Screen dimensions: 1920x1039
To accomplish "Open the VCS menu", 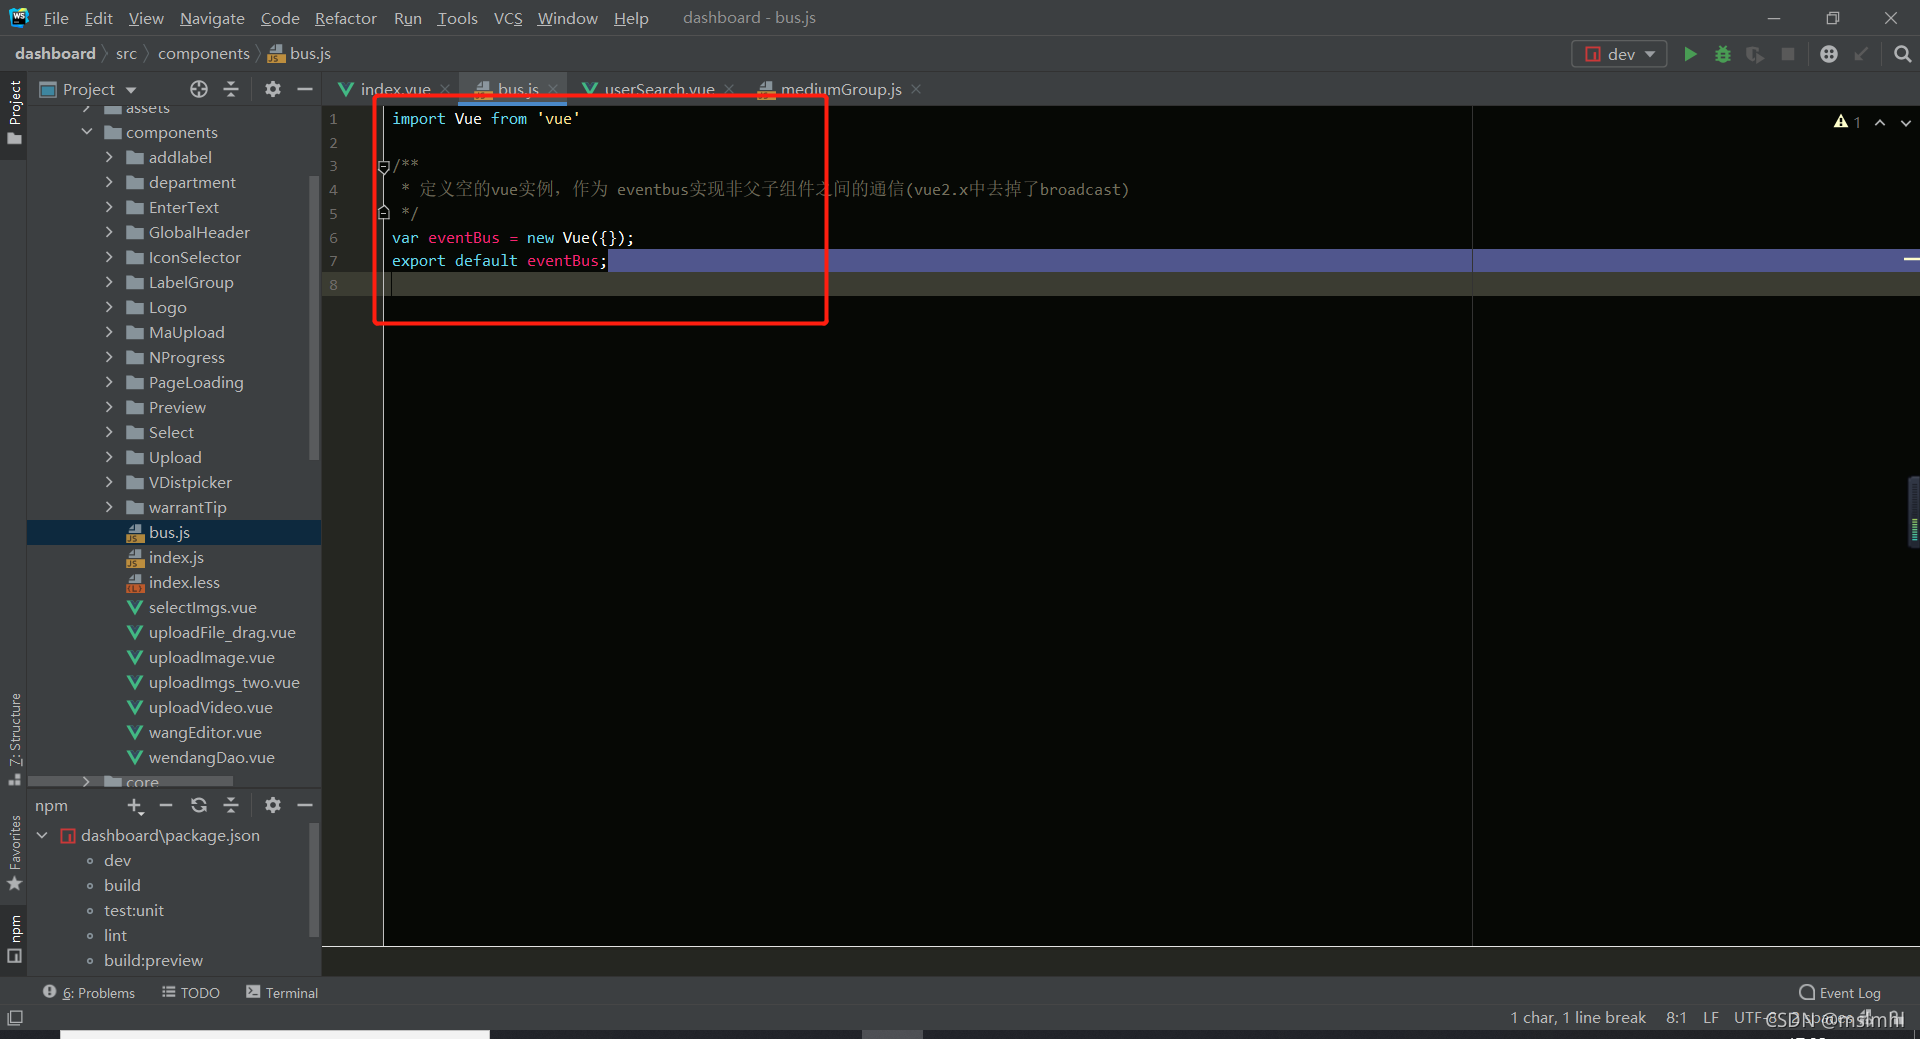I will tap(508, 18).
